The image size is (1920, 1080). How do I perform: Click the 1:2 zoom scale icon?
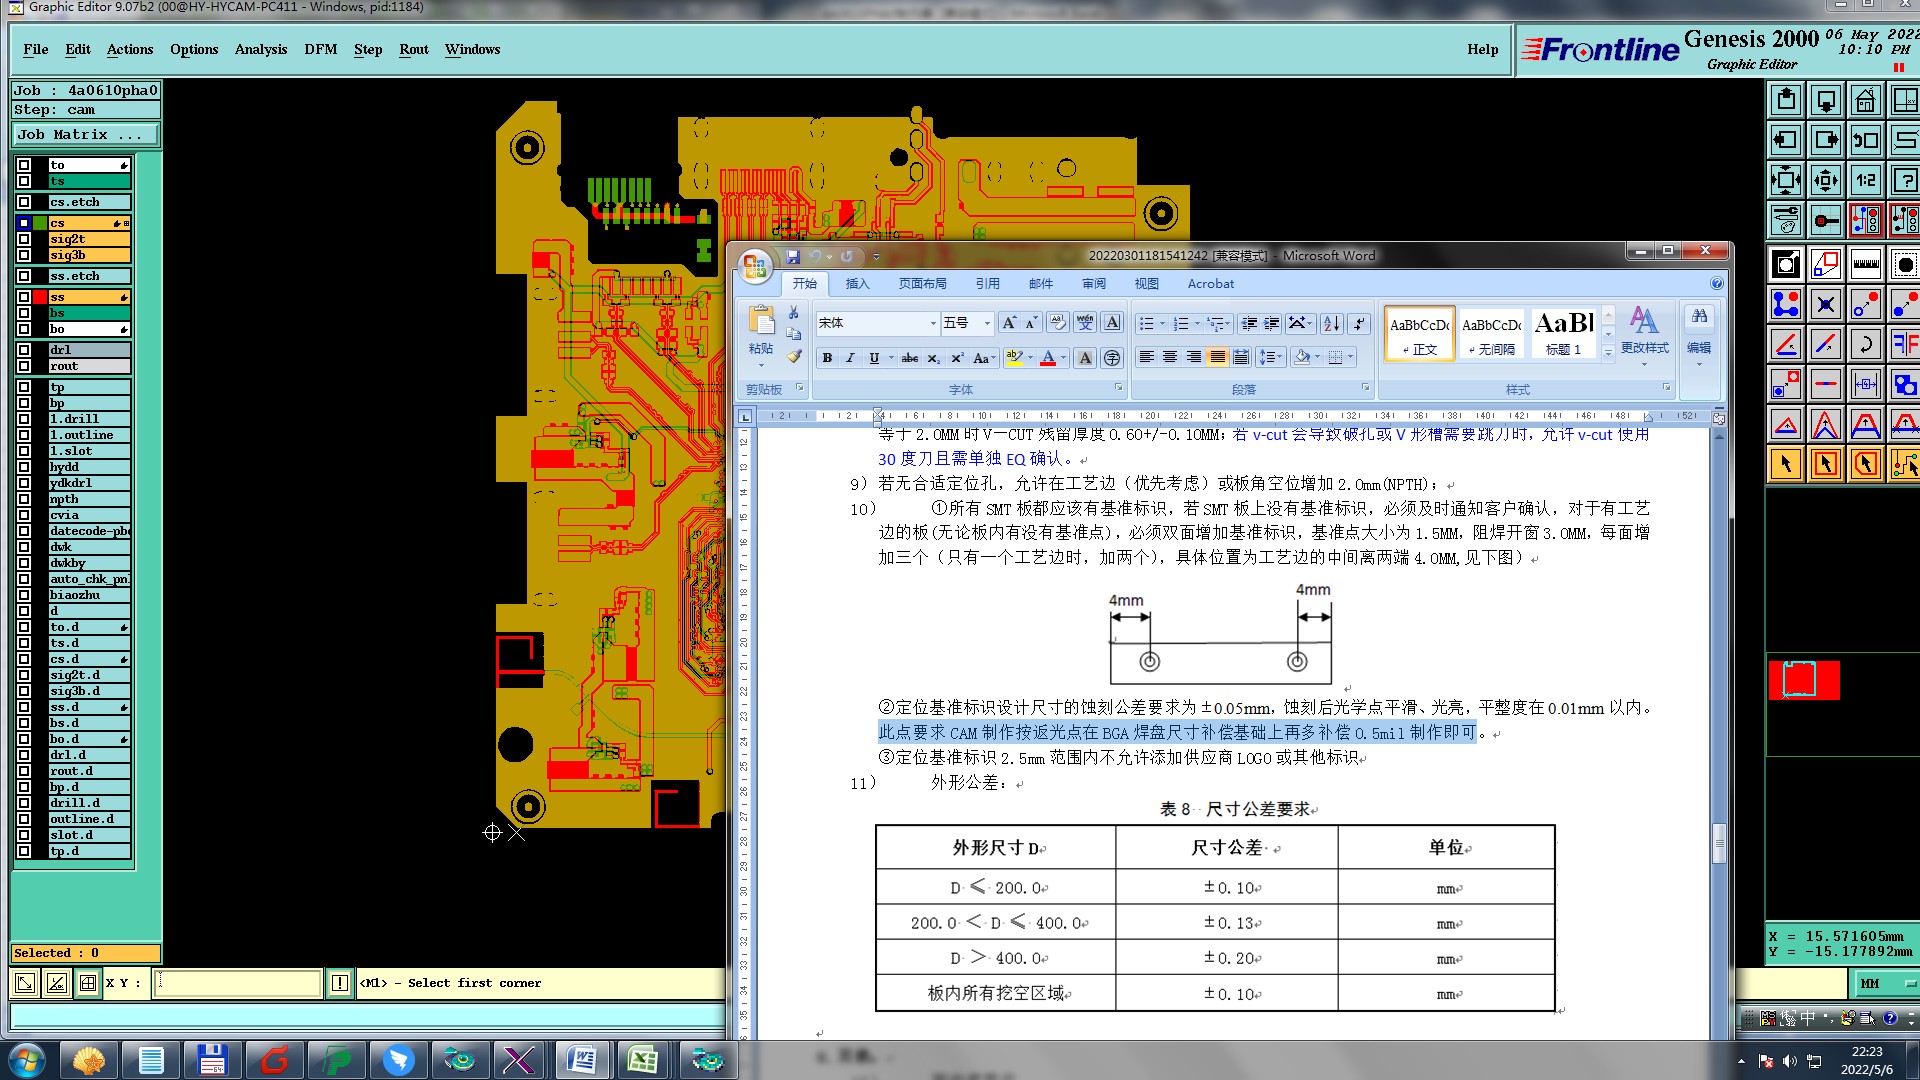click(1865, 180)
